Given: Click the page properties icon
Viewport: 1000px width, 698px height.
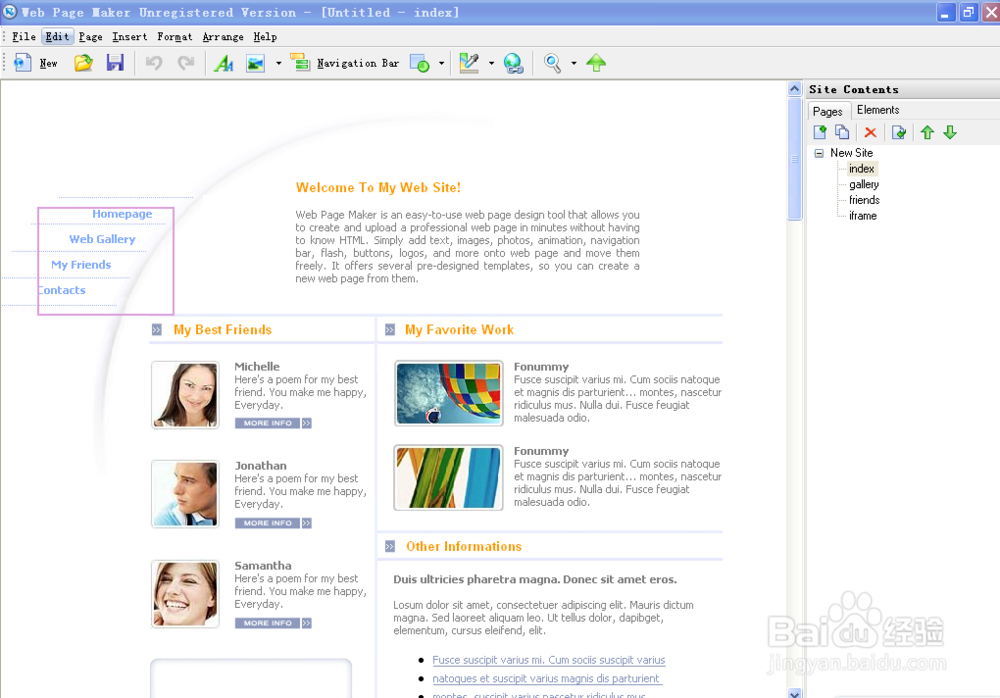Looking at the screenshot, I should (899, 133).
